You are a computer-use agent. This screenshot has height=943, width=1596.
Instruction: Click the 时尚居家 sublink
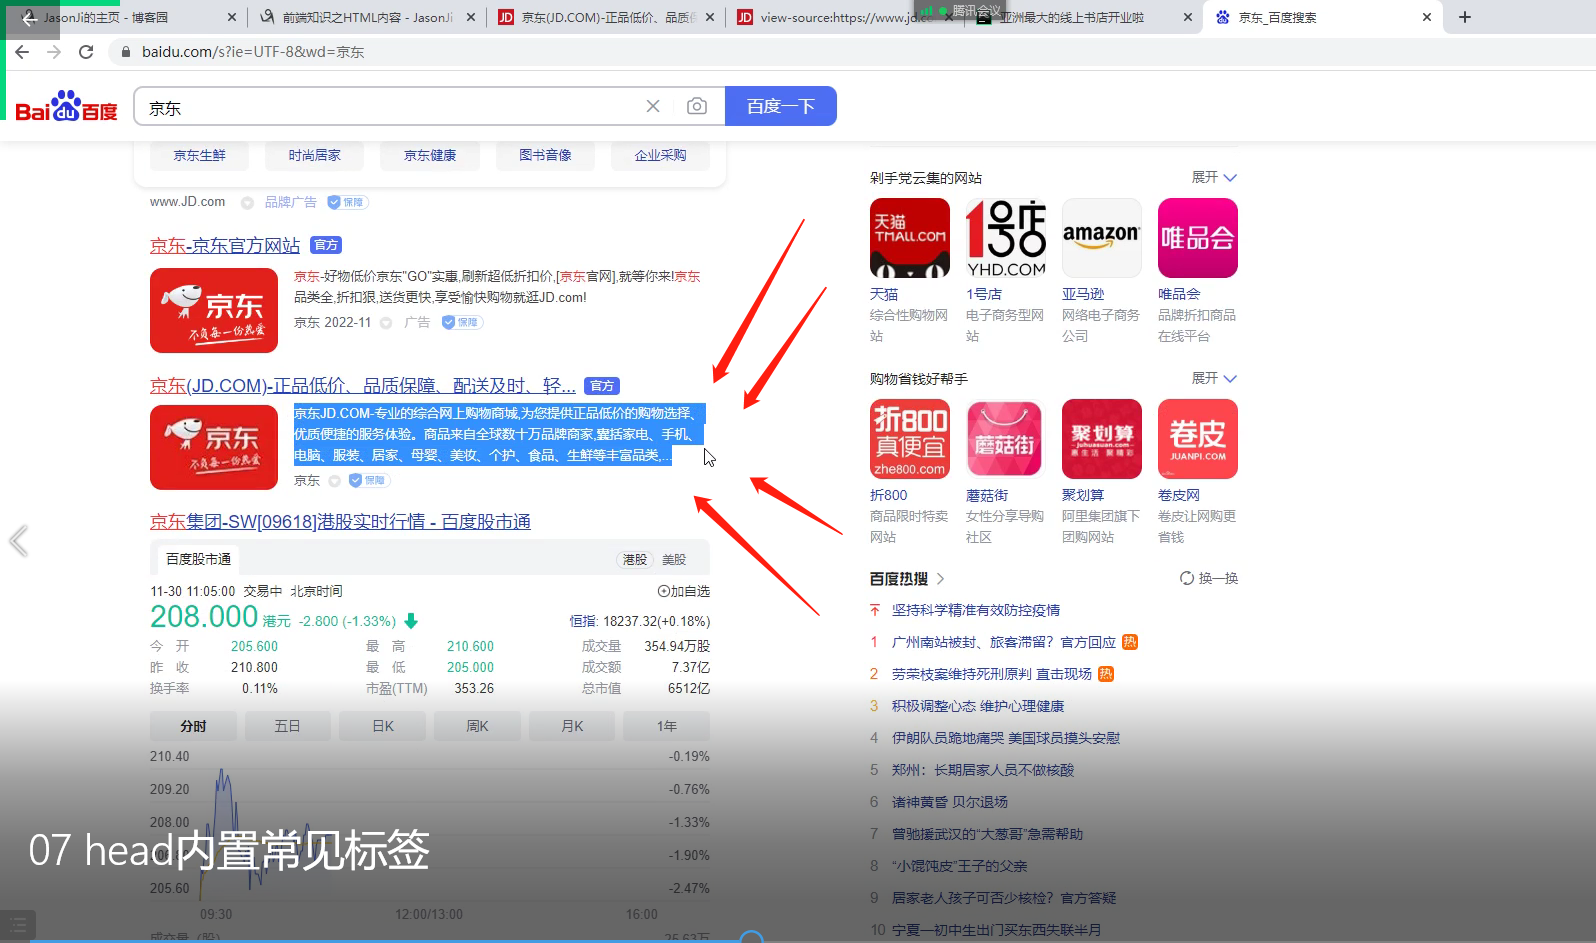(314, 155)
